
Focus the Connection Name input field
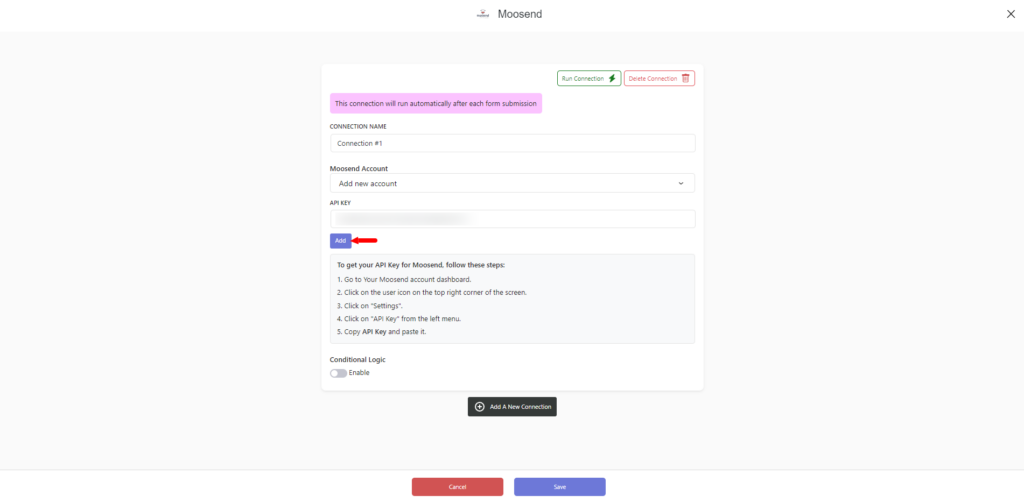[513, 143]
